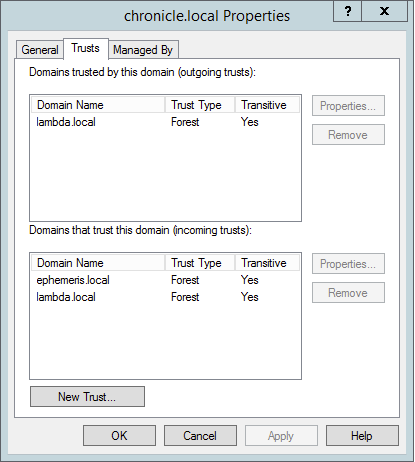Sort incoming trusts by Trust Type header

click(x=200, y=263)
